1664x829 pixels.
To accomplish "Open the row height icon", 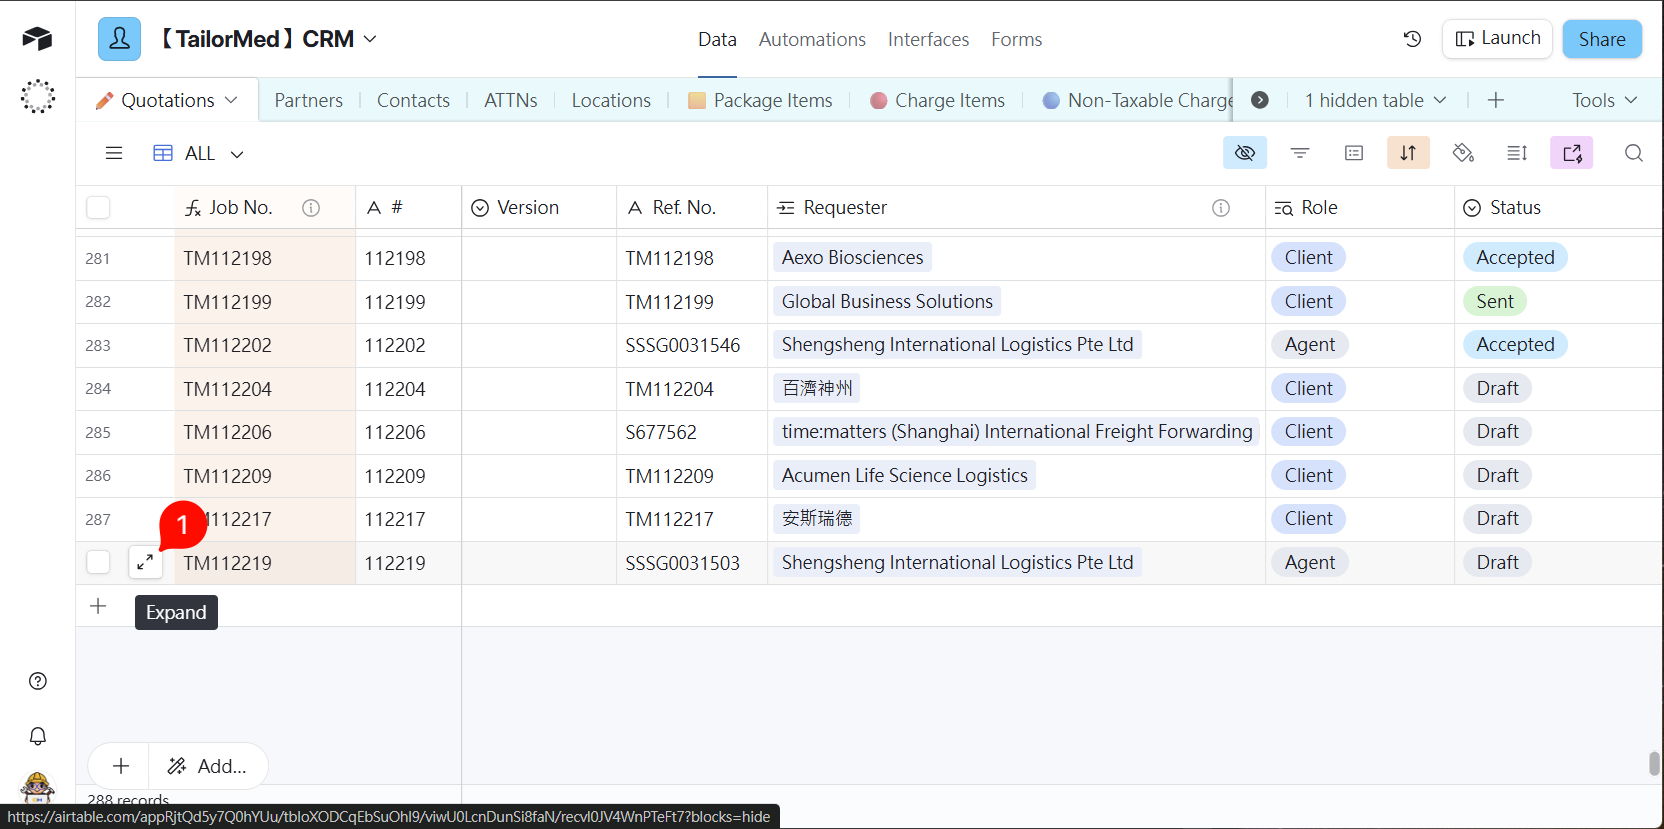I will (x=1517, y=153).
